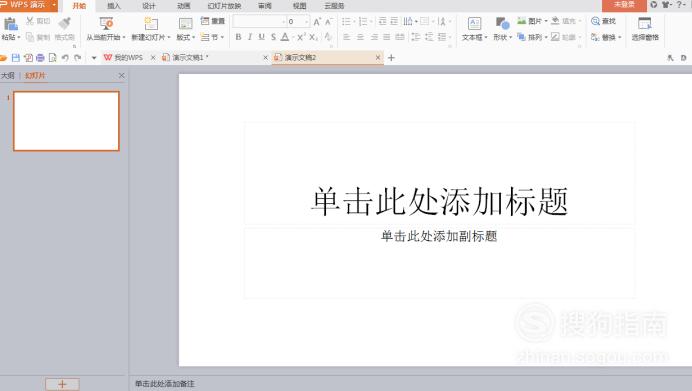Add a new slide with plus button
The height and width of the screenshot is (391, 692).
click(62, 384)
